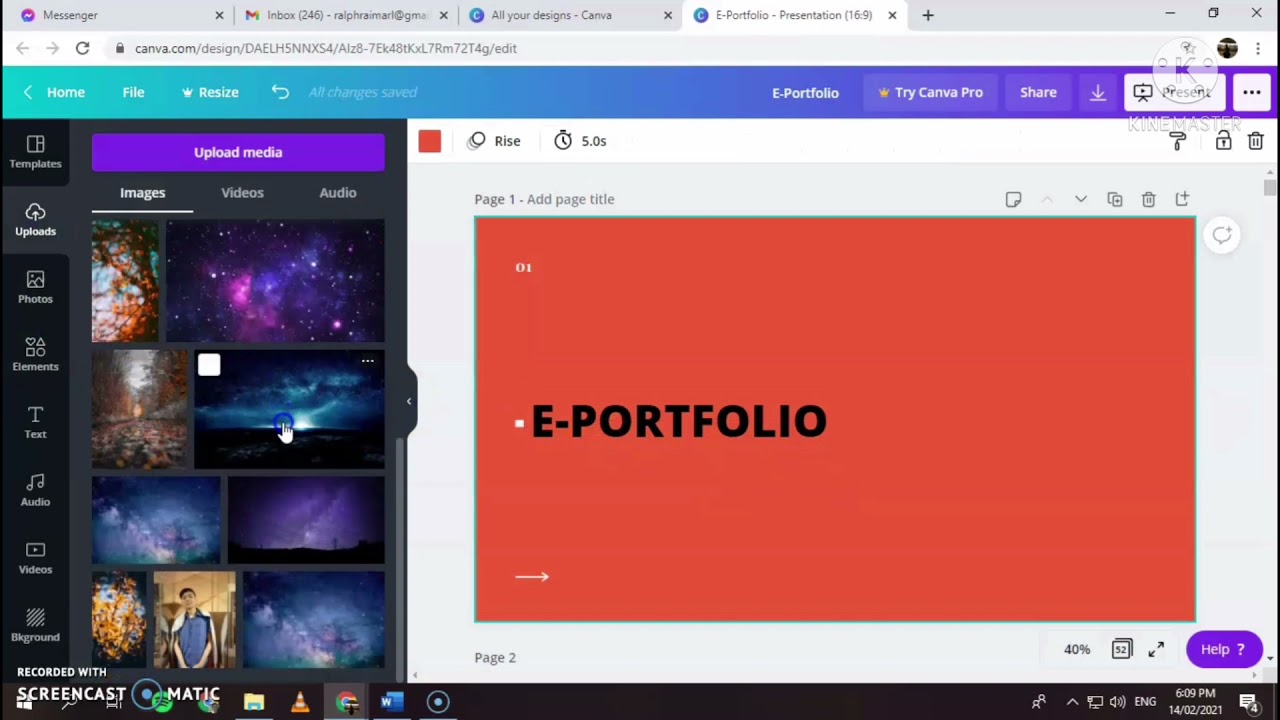The width and height of the screenshot is (1280, 720).
Task: Collapse the side panel with the arrow handle
Action: (x=408, y=401)
